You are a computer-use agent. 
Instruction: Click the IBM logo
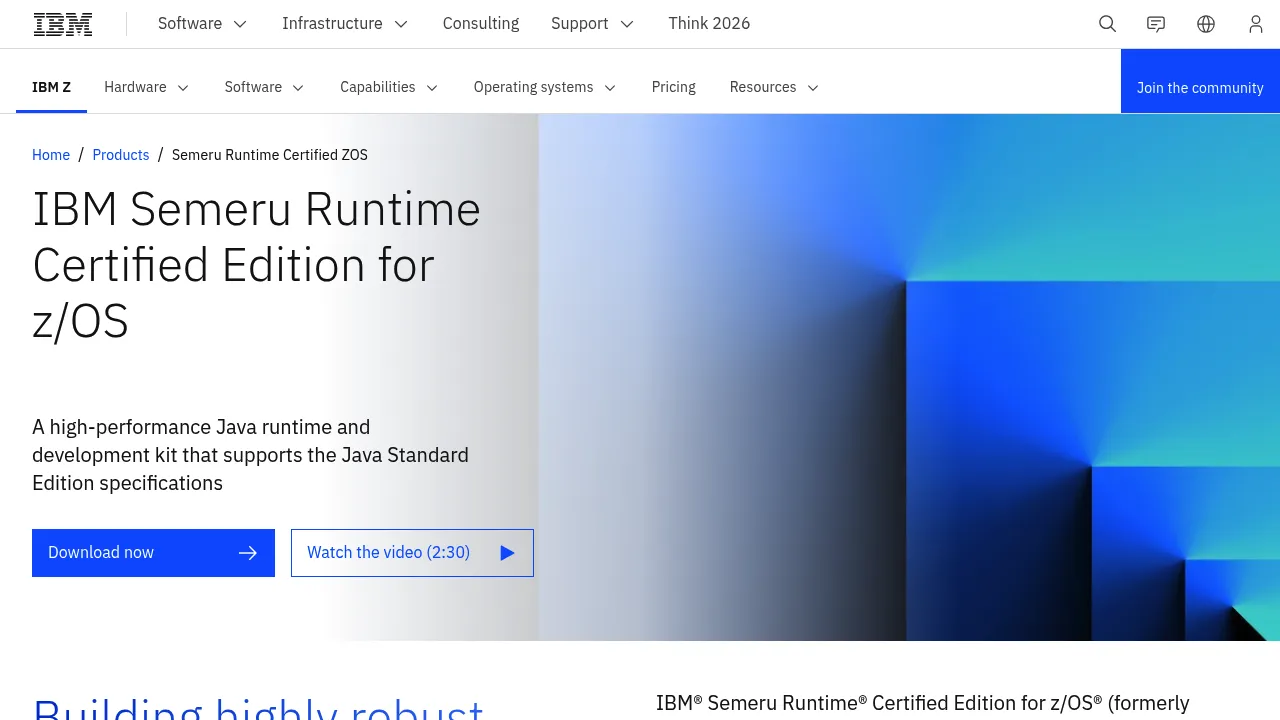63,24
